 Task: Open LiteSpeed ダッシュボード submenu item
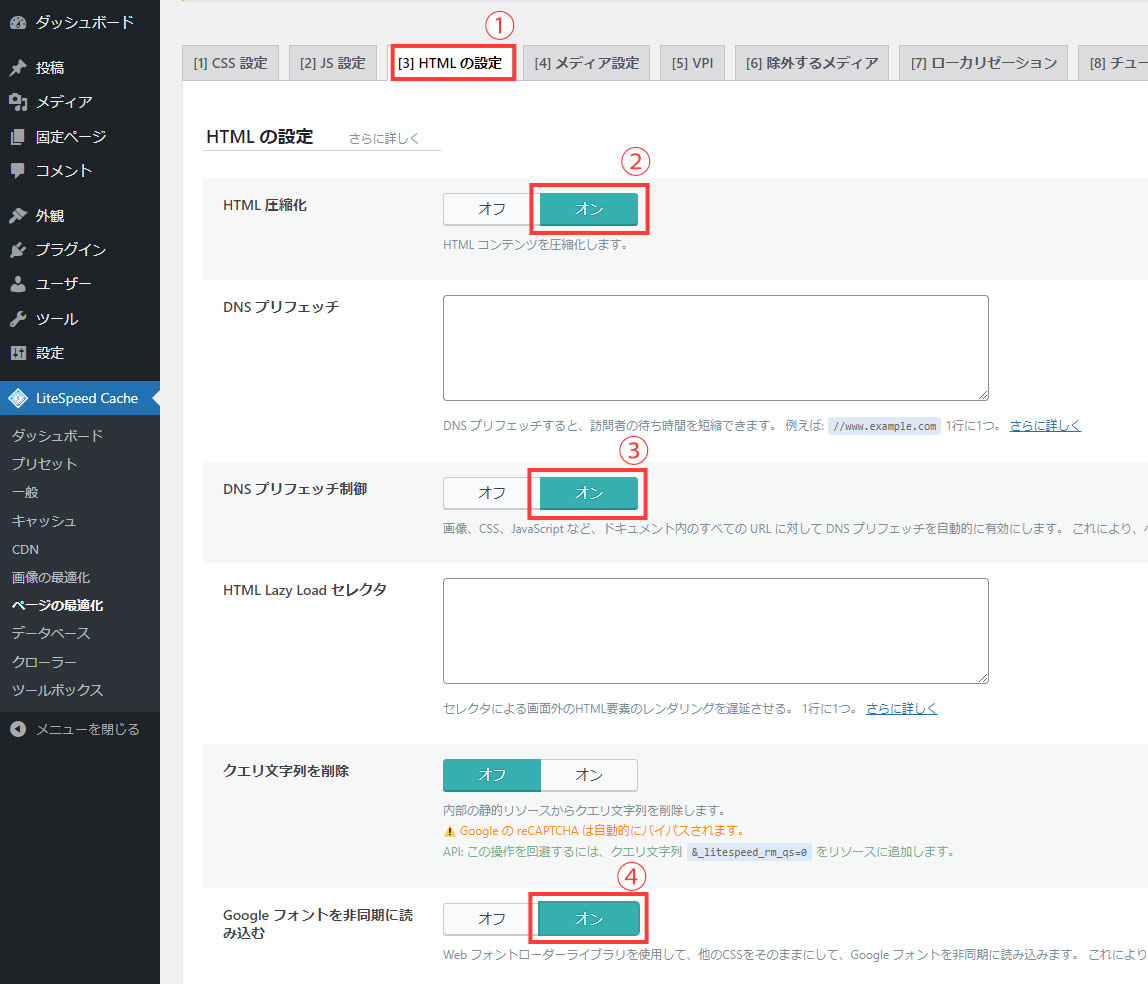[80, 436]
